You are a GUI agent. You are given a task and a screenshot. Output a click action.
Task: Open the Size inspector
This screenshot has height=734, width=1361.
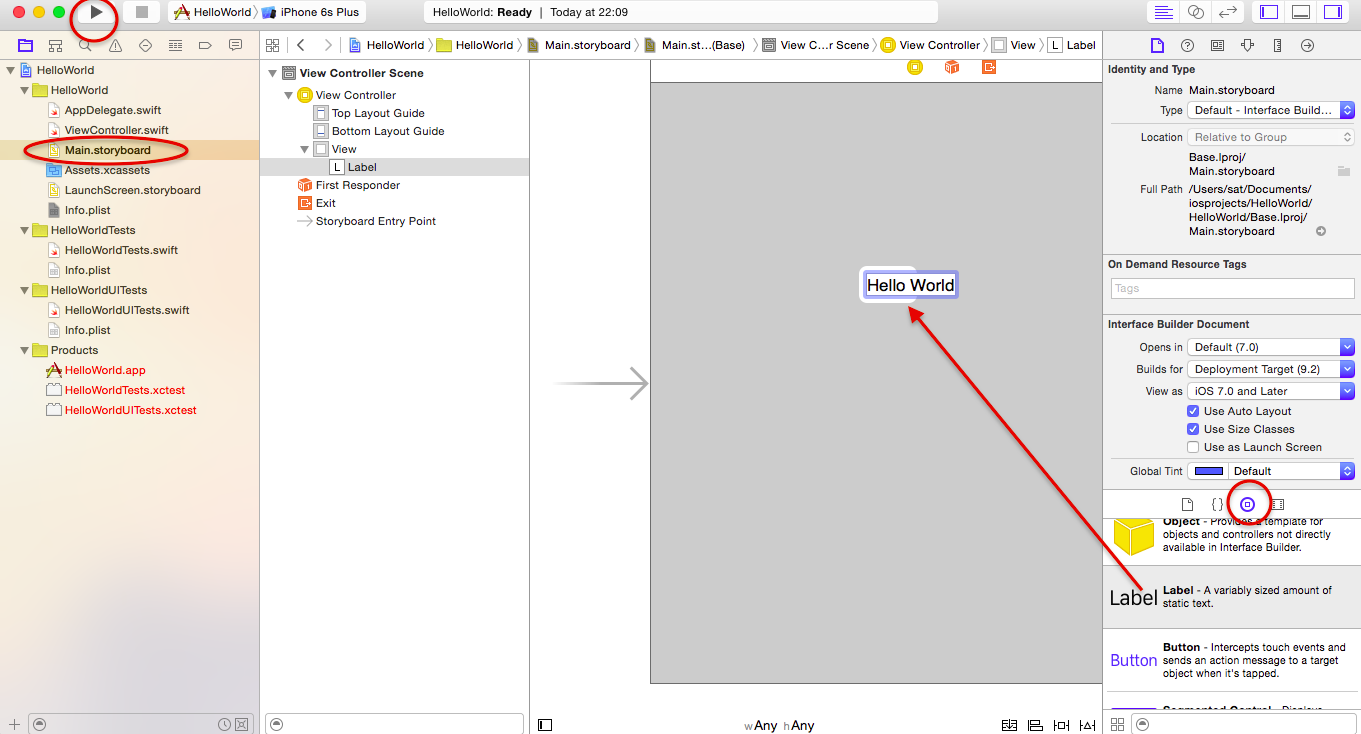click(1277, 45)
